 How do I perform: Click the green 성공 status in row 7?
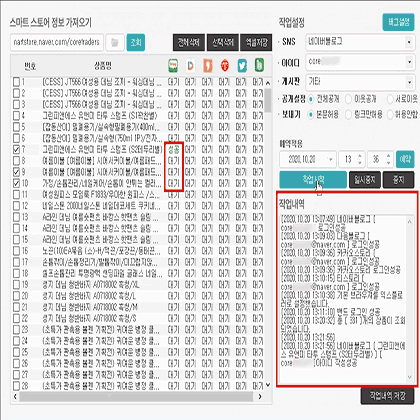[x=173, y=149]
